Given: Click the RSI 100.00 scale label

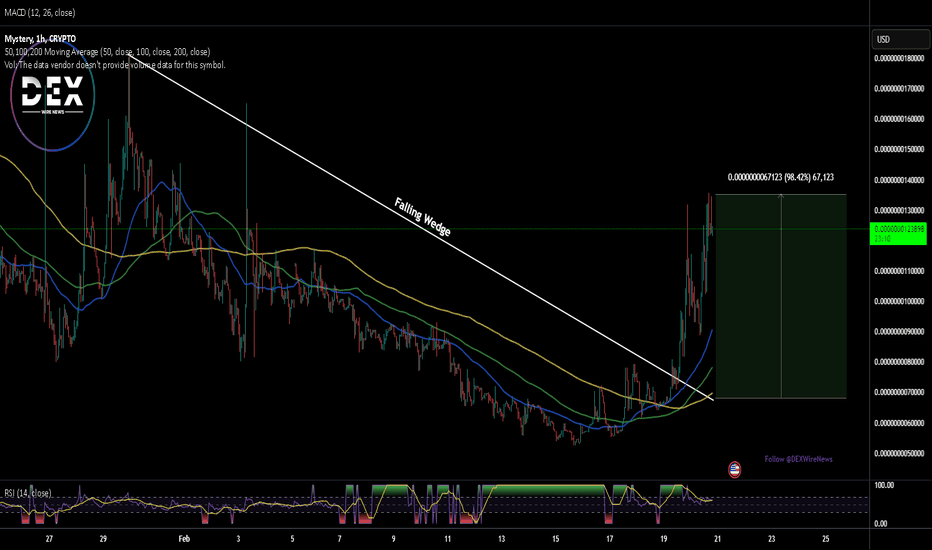Looking at the screenshot, I should click(884, 485).
